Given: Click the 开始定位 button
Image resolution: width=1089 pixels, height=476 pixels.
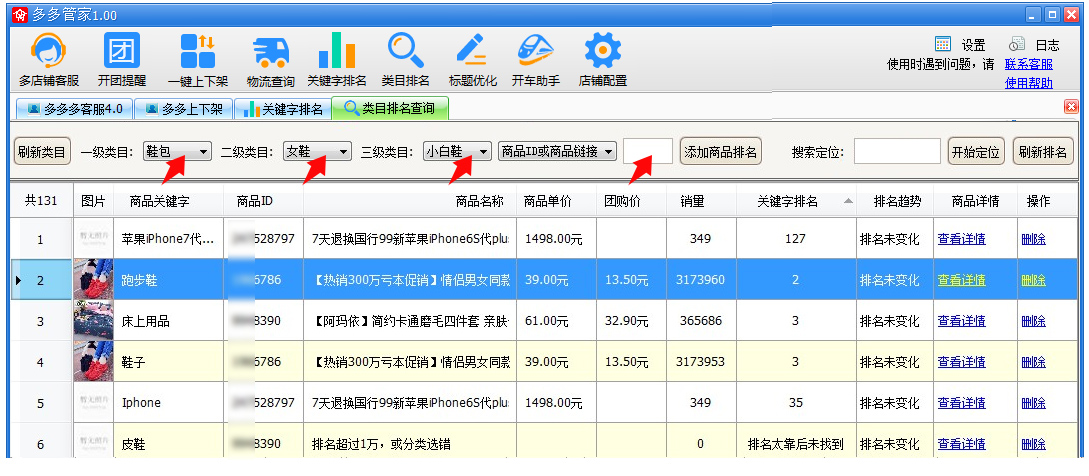Looking at the screenshot, I should 976,151.
